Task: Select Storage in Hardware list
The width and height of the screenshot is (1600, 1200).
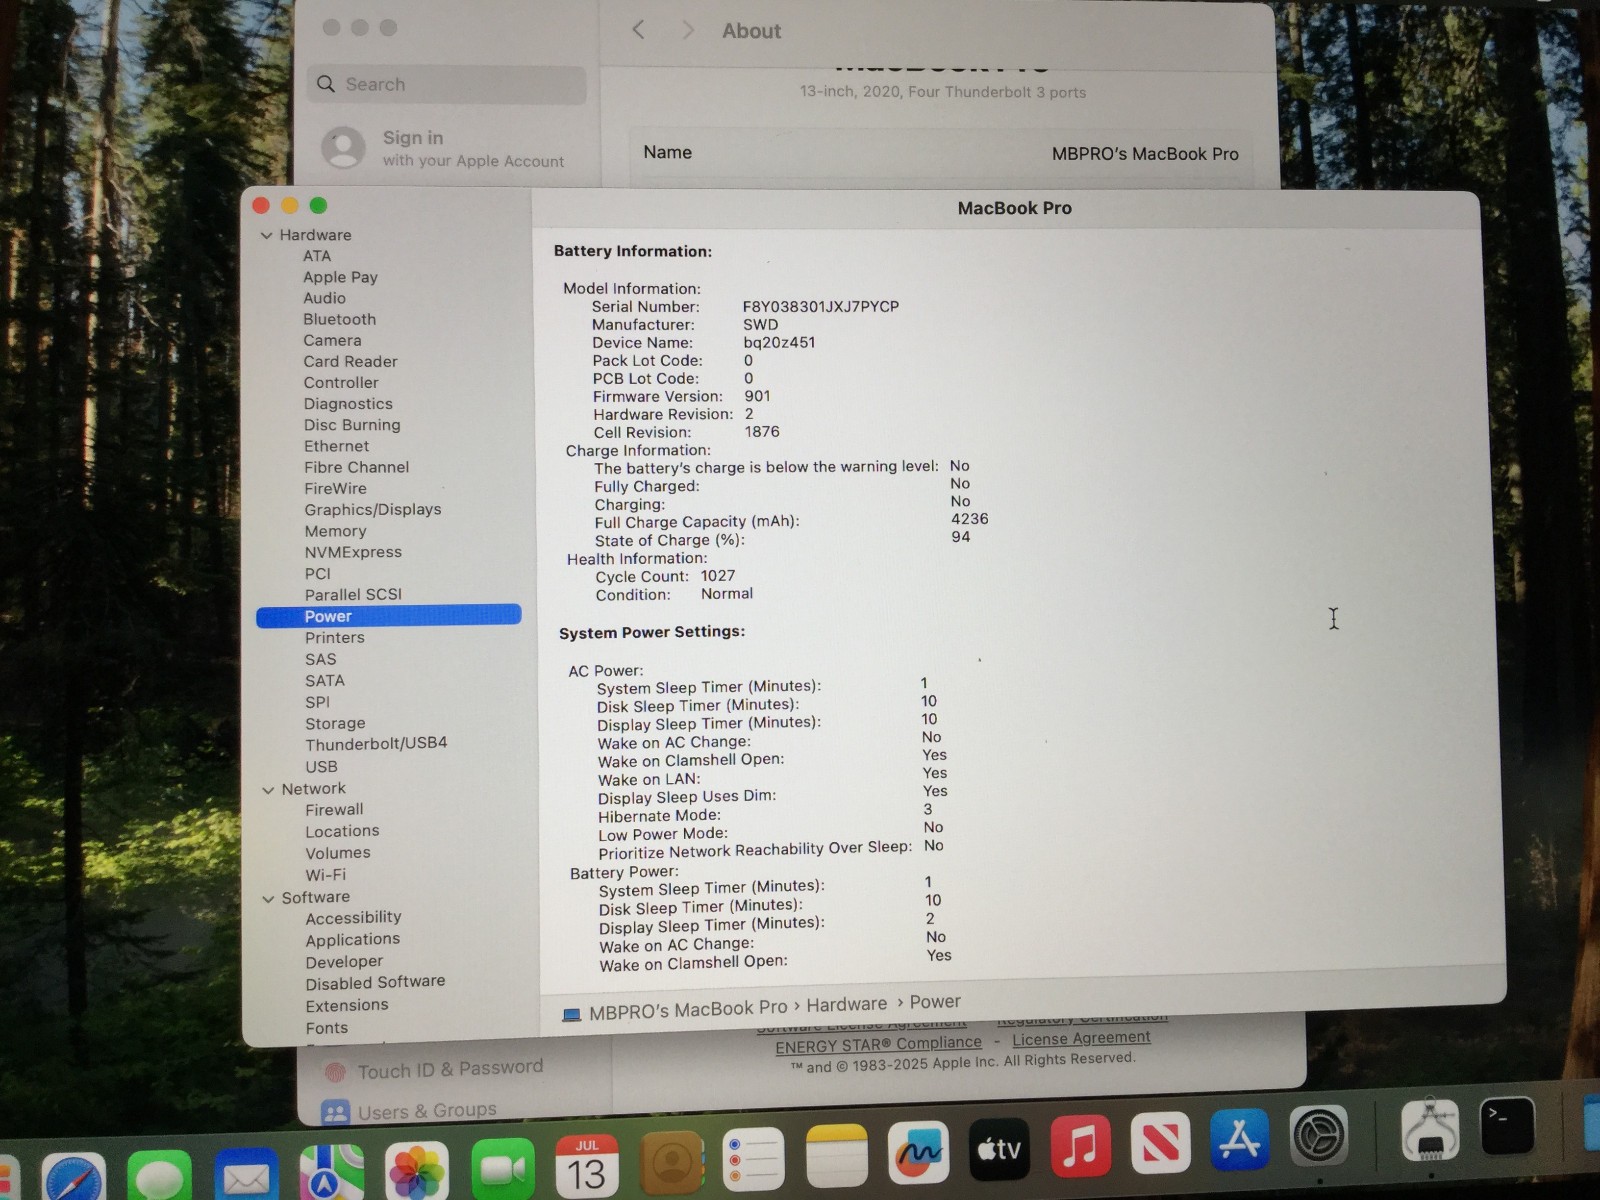Action: pos(335,723)
